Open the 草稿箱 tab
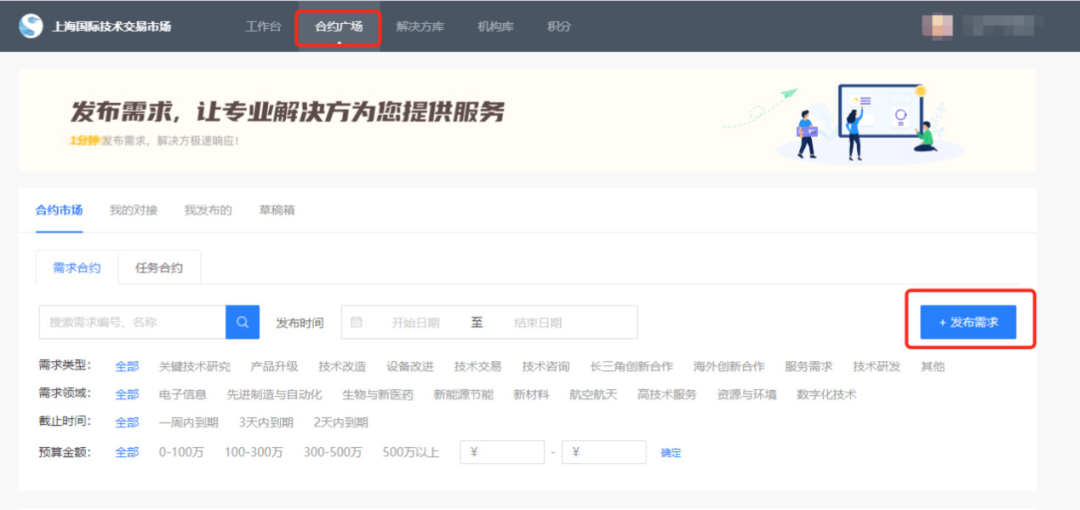 click(x=276, y=210)
